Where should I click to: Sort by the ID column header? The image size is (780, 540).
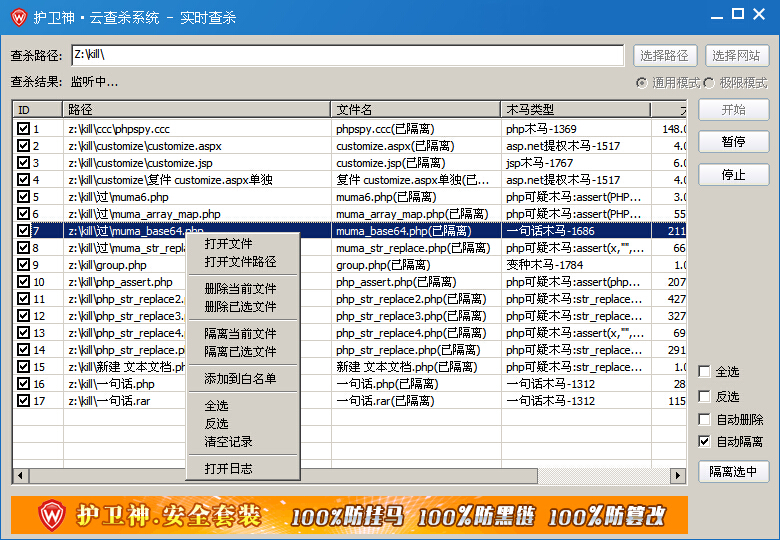(37, 110)
